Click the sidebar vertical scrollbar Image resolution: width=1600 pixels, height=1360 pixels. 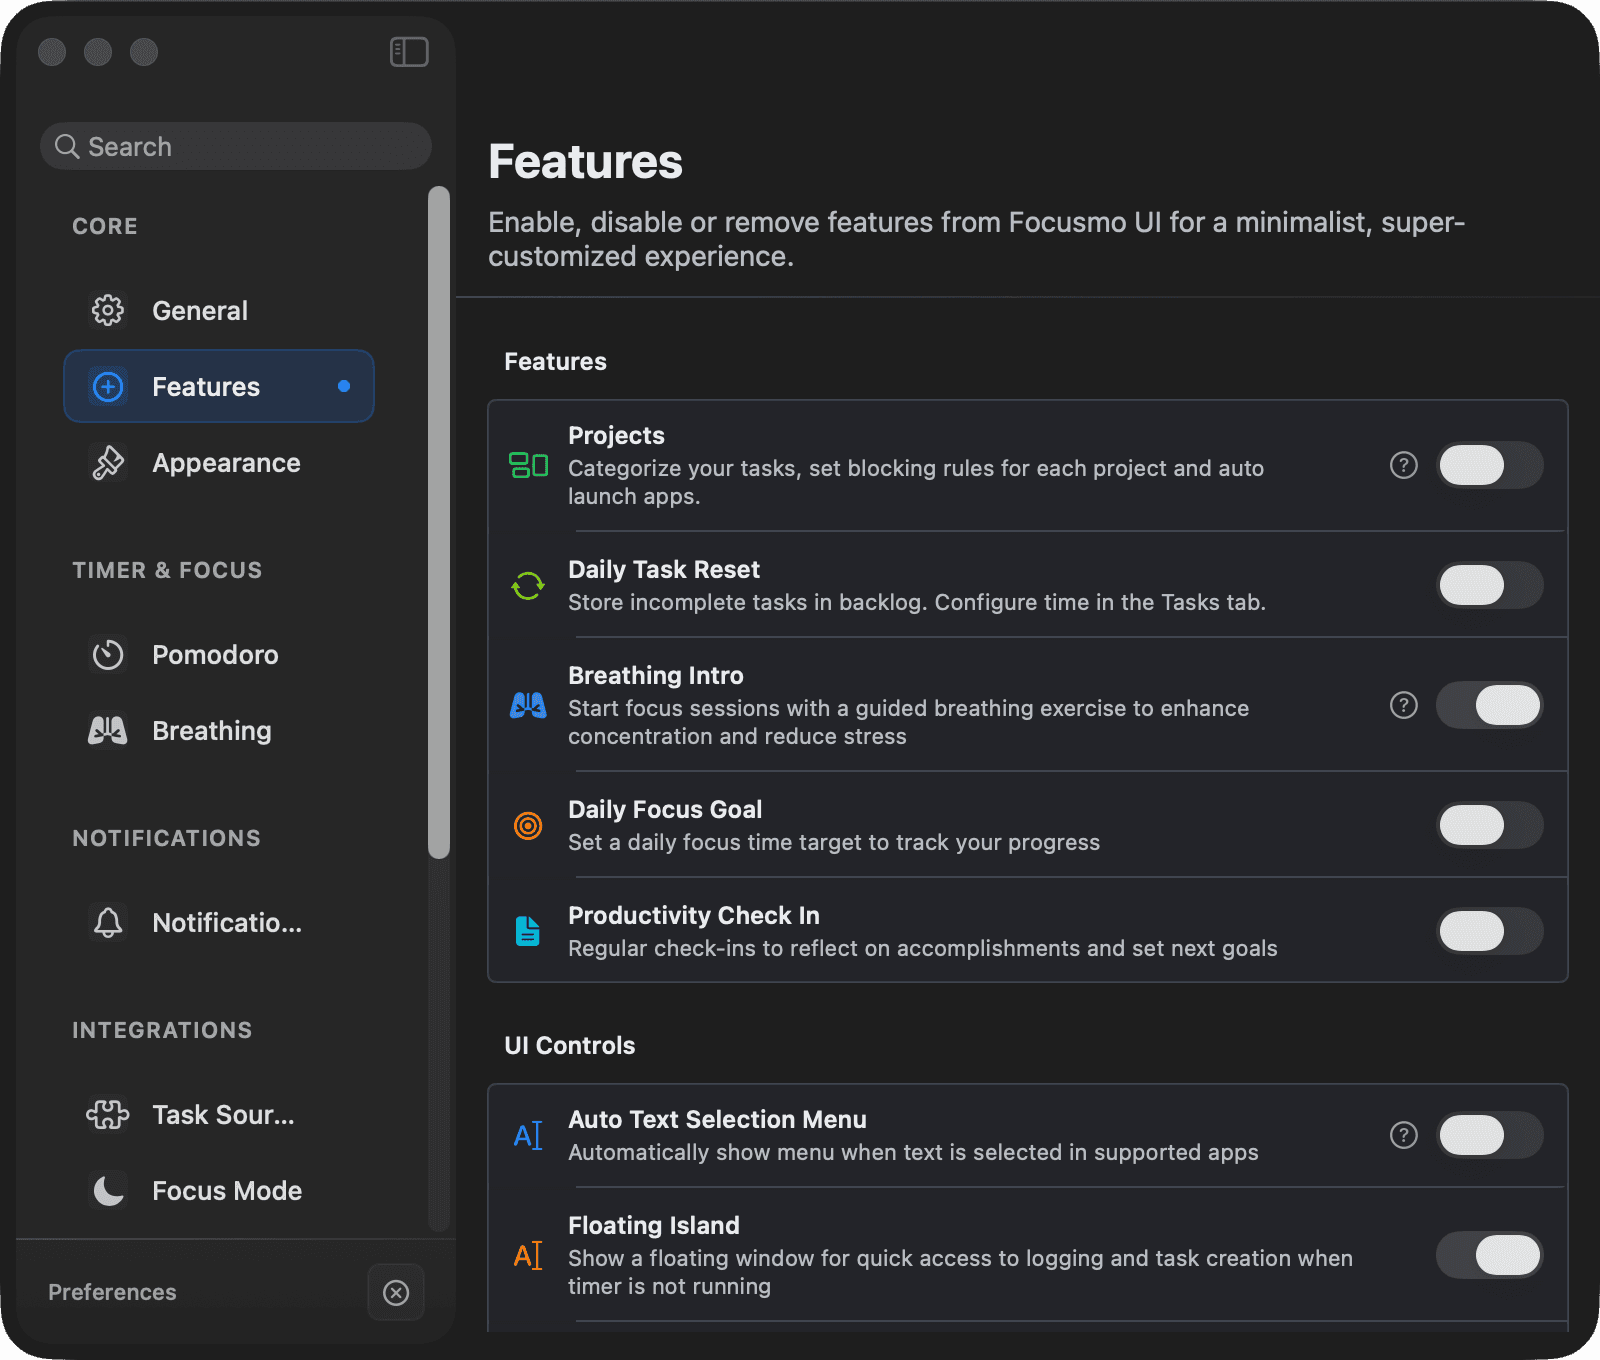click(439, 522)
